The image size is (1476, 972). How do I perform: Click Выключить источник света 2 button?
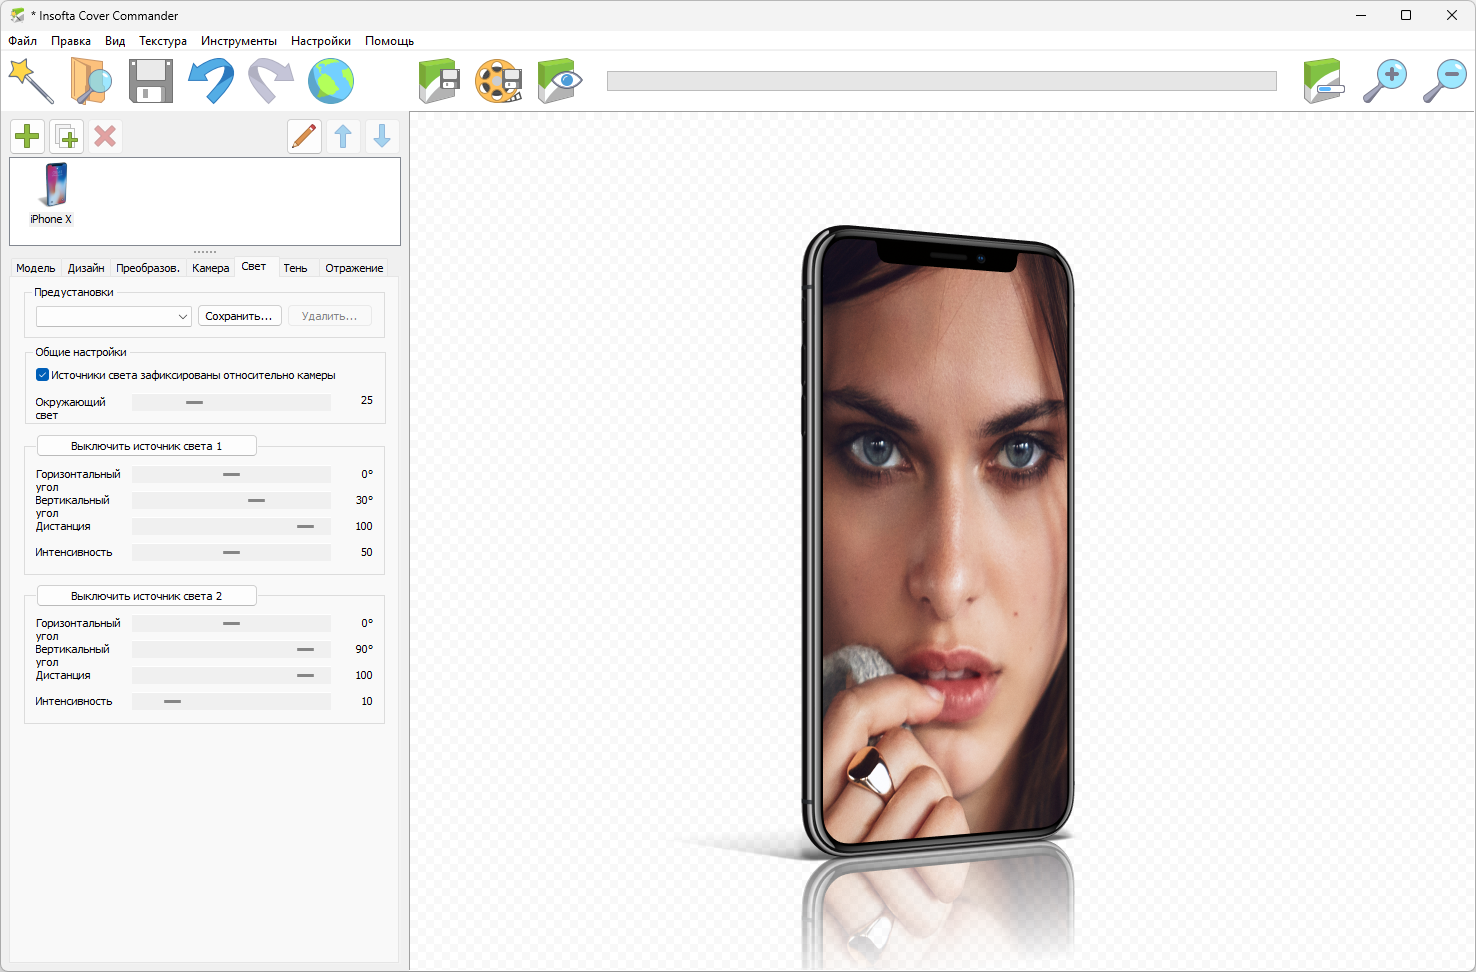147,596
